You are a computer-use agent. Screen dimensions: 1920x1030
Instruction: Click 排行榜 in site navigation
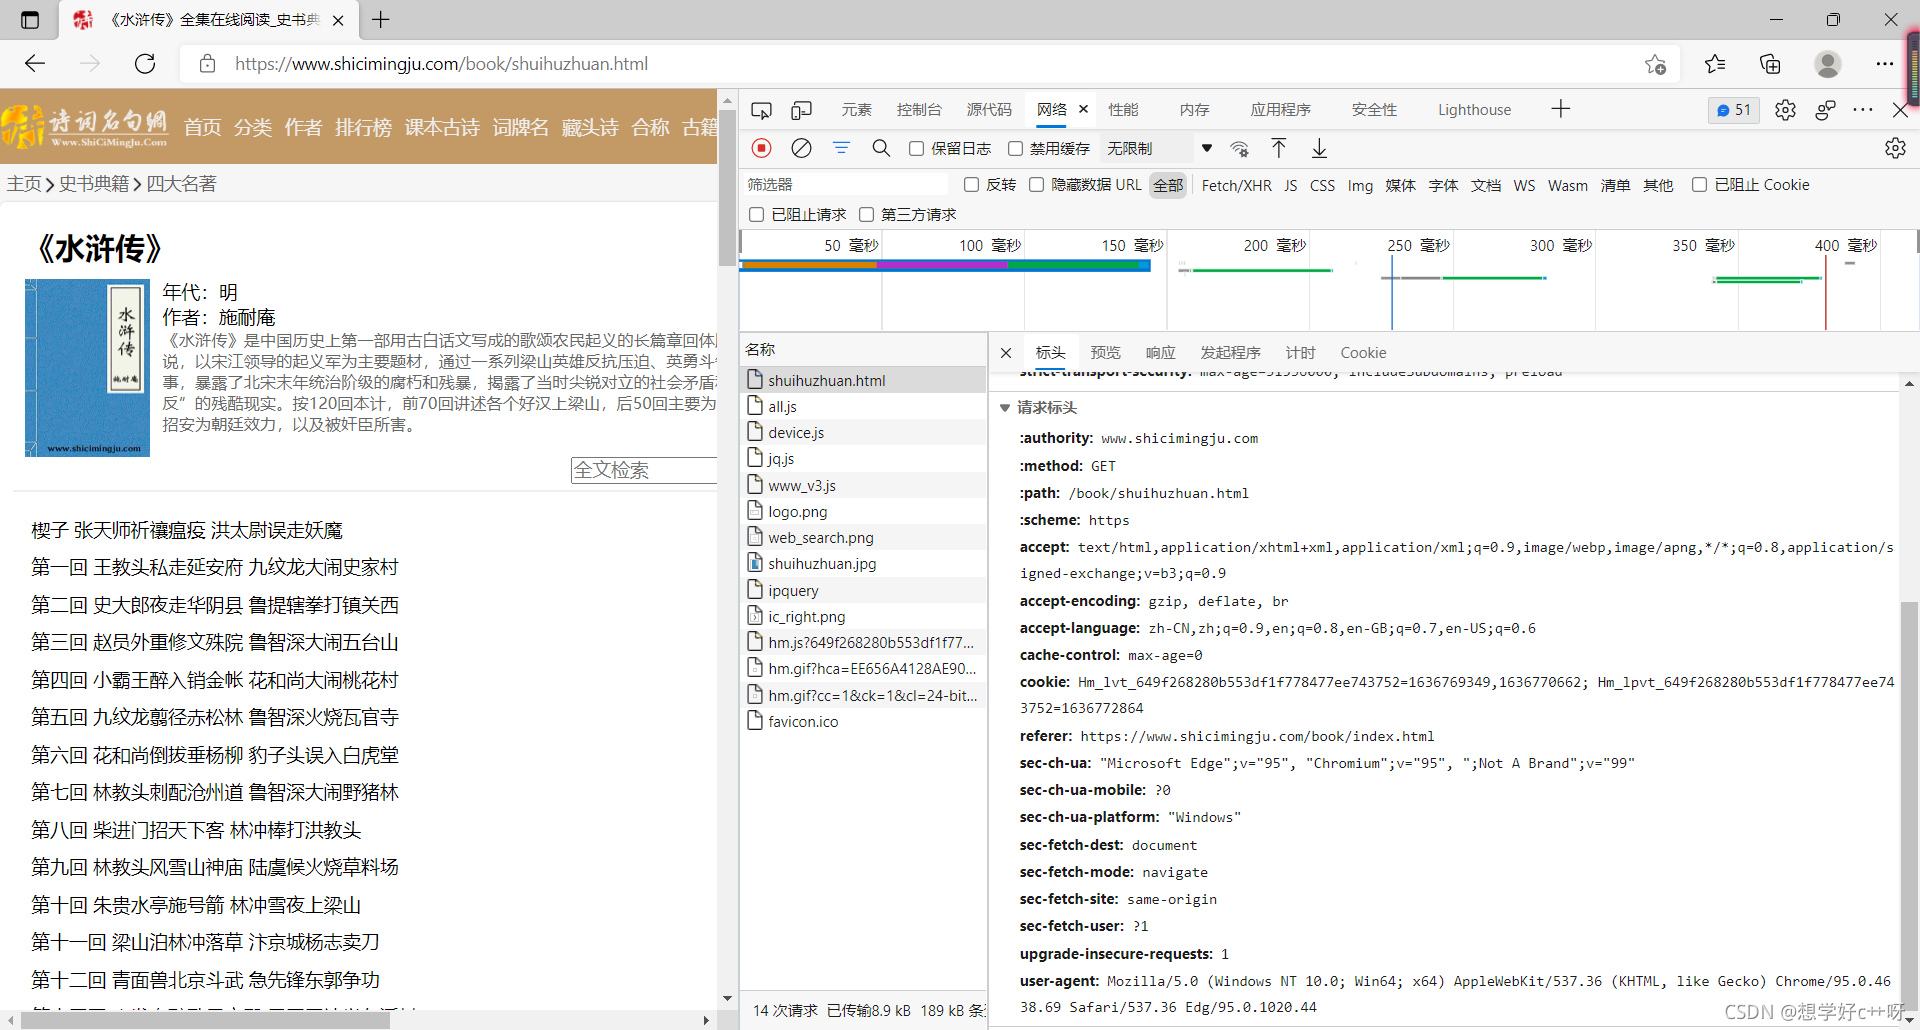point(363,127)
